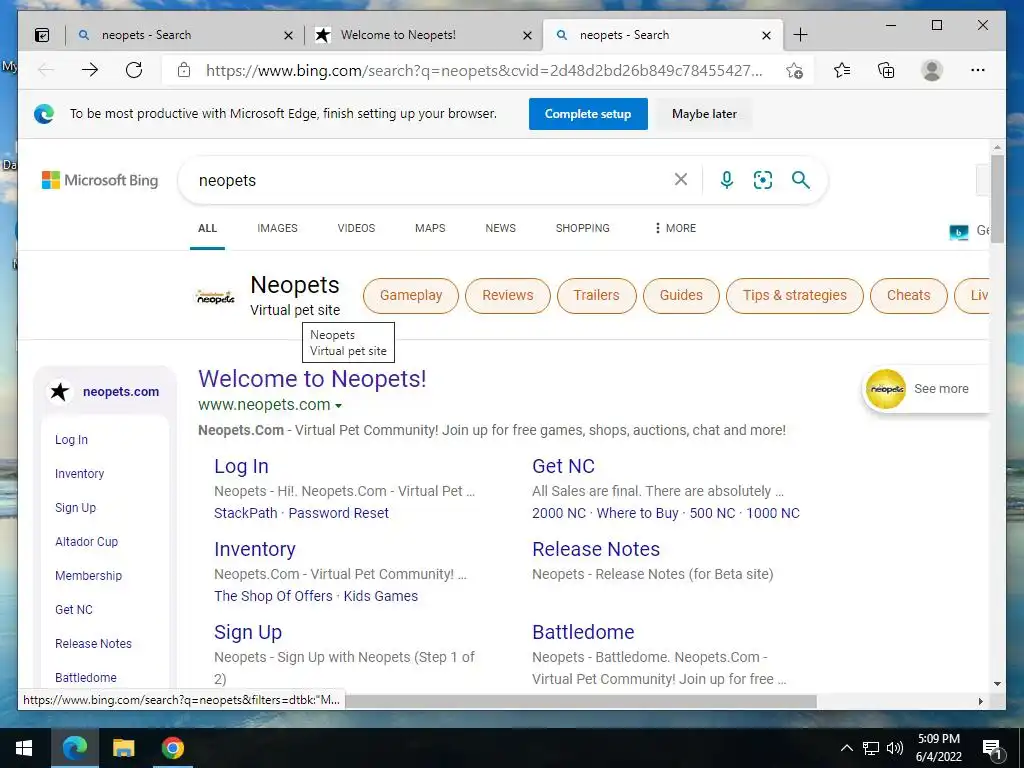Add this page to favorites star
Screen dimensions: 1024x768
tap(795, 71)
